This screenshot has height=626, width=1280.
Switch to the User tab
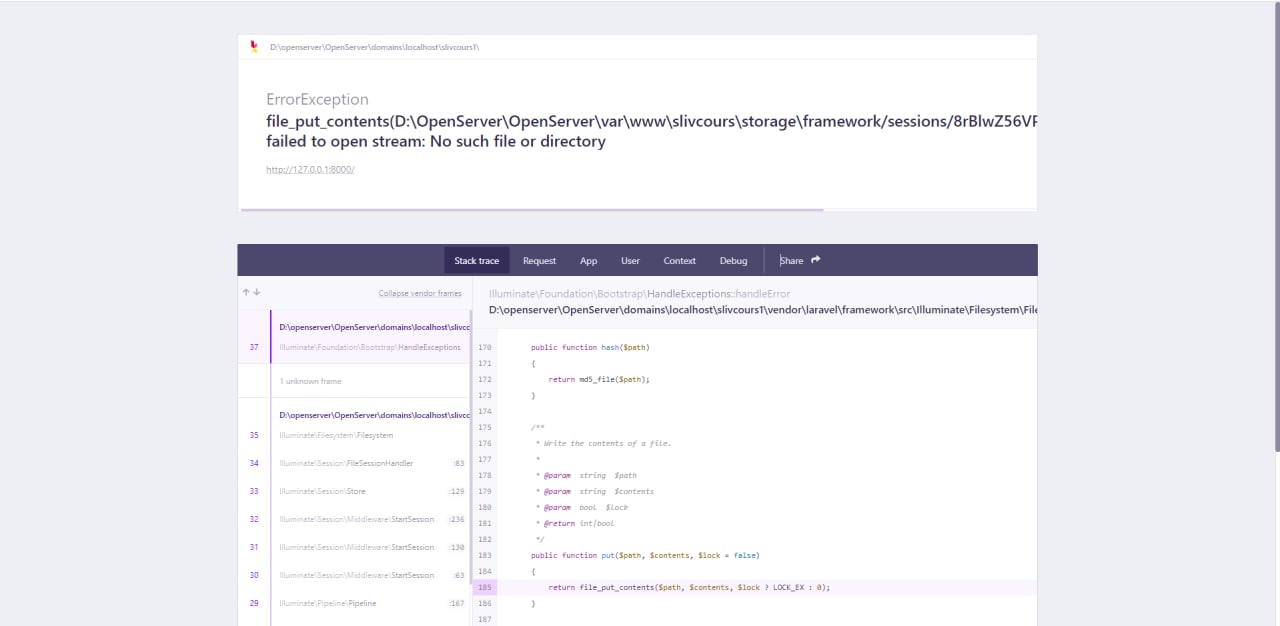630,260
